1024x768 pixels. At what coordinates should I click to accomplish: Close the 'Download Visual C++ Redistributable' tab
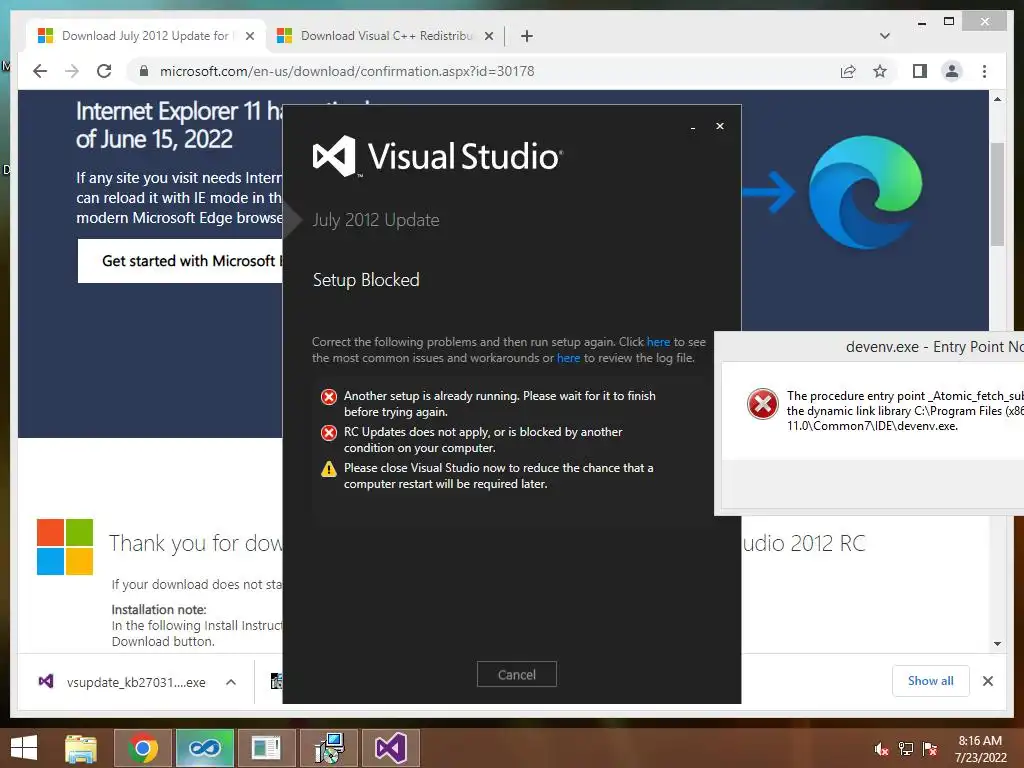[x=488, y=36]
